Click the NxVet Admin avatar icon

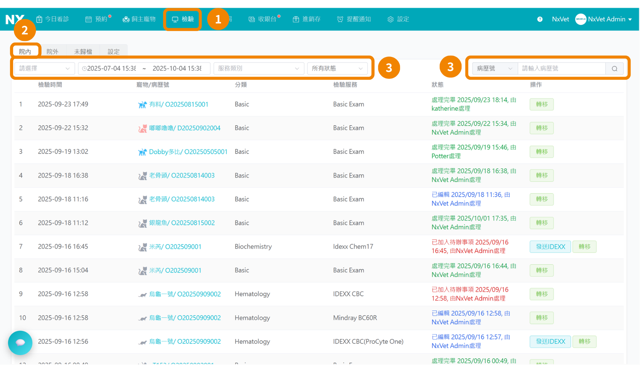(580, 19)
